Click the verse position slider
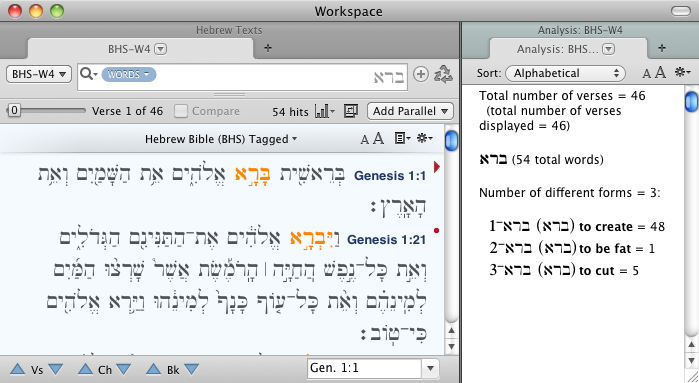Viewport: 699px width, 383px height. pyautogui.click(x=46, y=110)
